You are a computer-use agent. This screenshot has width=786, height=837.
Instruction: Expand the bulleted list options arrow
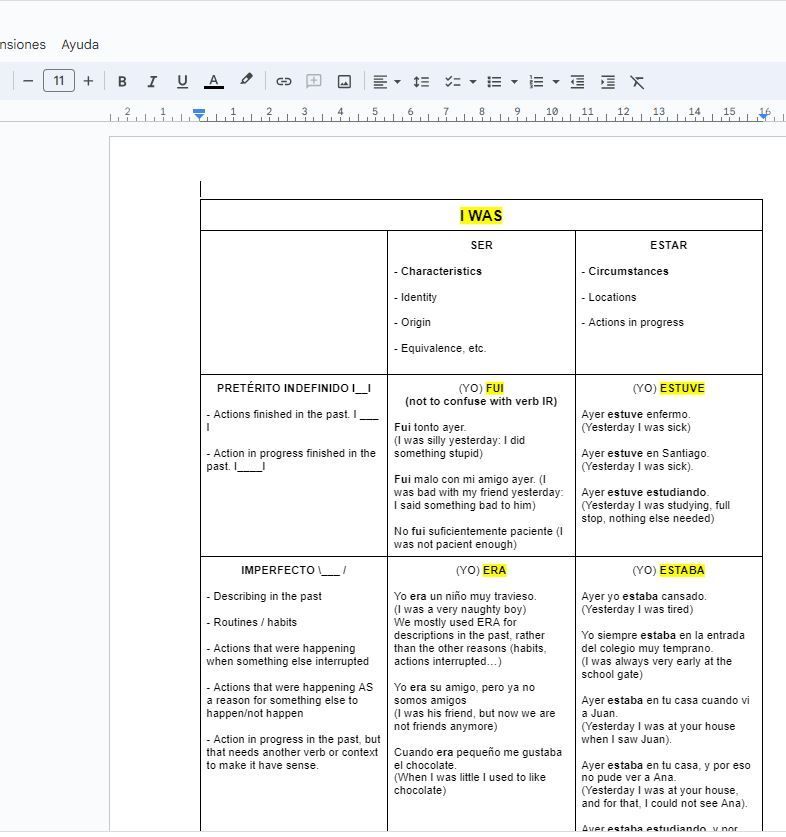coord(514,82)
